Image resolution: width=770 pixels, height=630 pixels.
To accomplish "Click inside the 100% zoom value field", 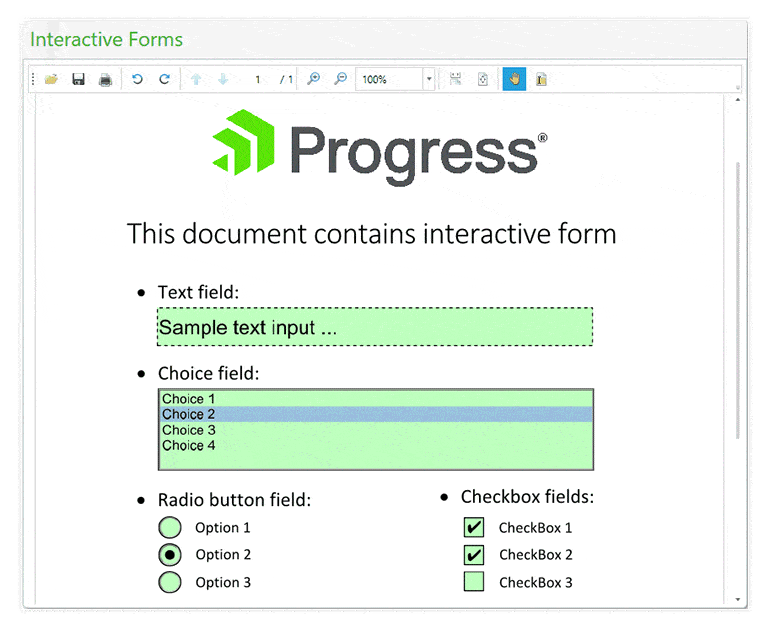I will pyautogui.click(x=390, y=79).
